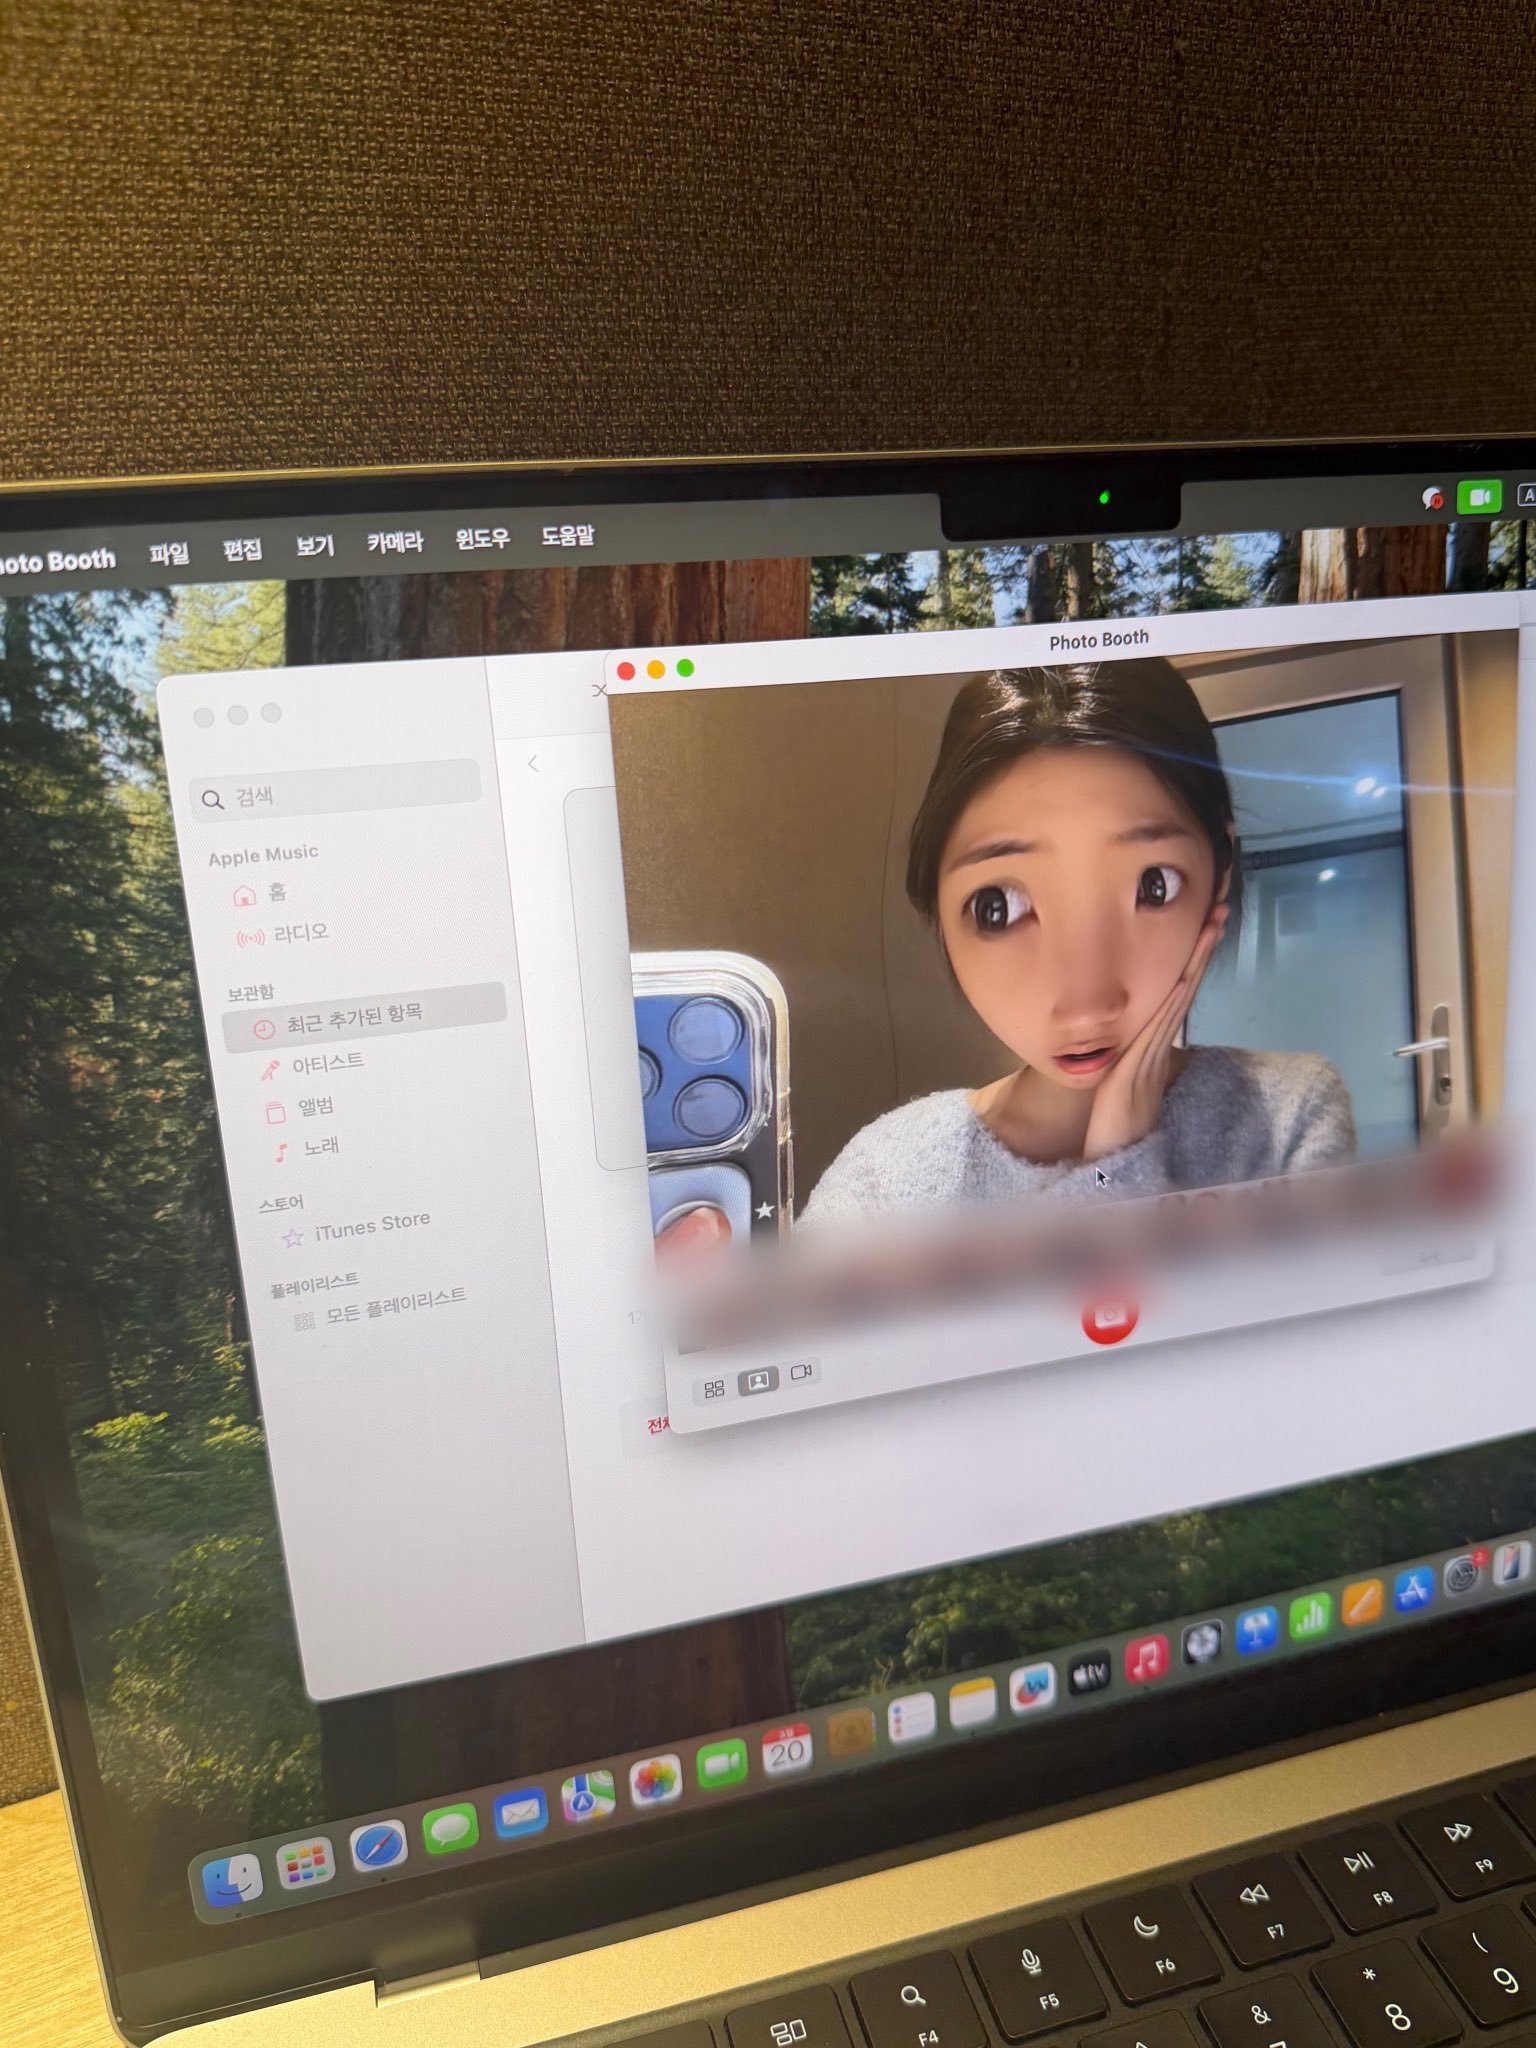Open Messages from the Dock

450,1829
